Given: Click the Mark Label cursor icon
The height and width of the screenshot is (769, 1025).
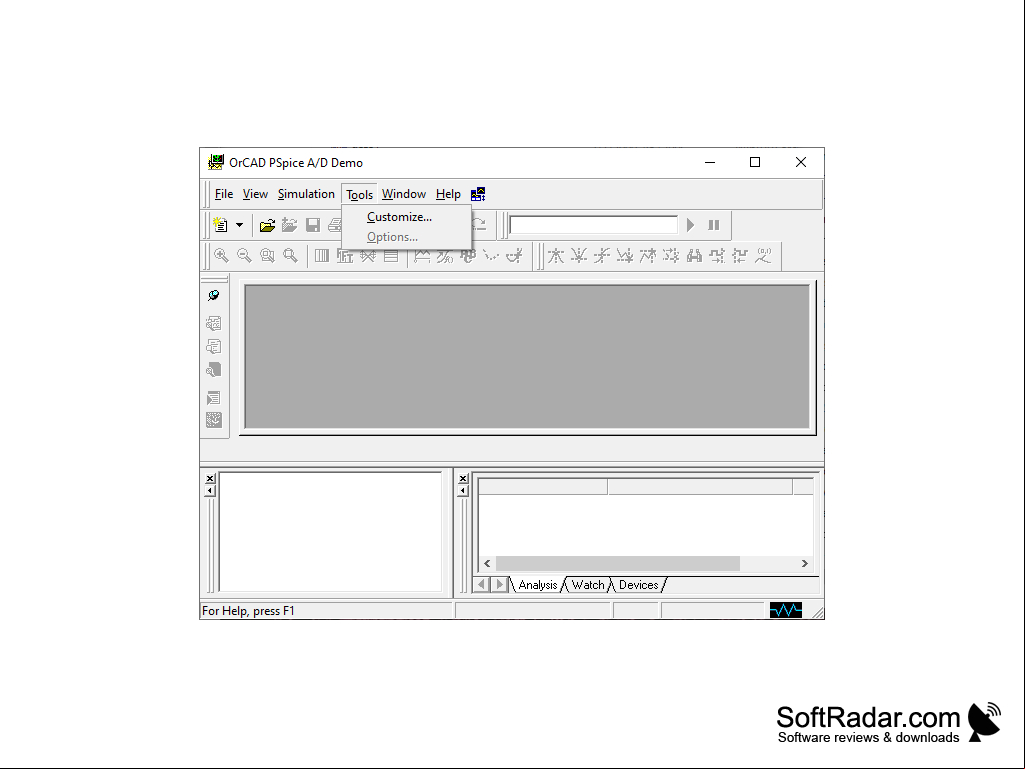Looking at the screenshot, I should pos(763,256).
